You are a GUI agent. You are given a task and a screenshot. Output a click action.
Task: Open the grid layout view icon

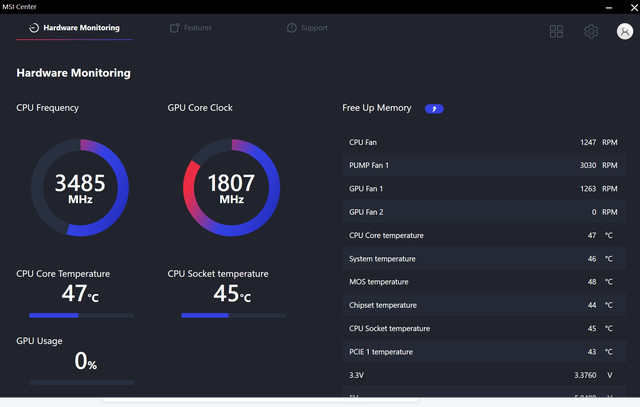(556, 31)
